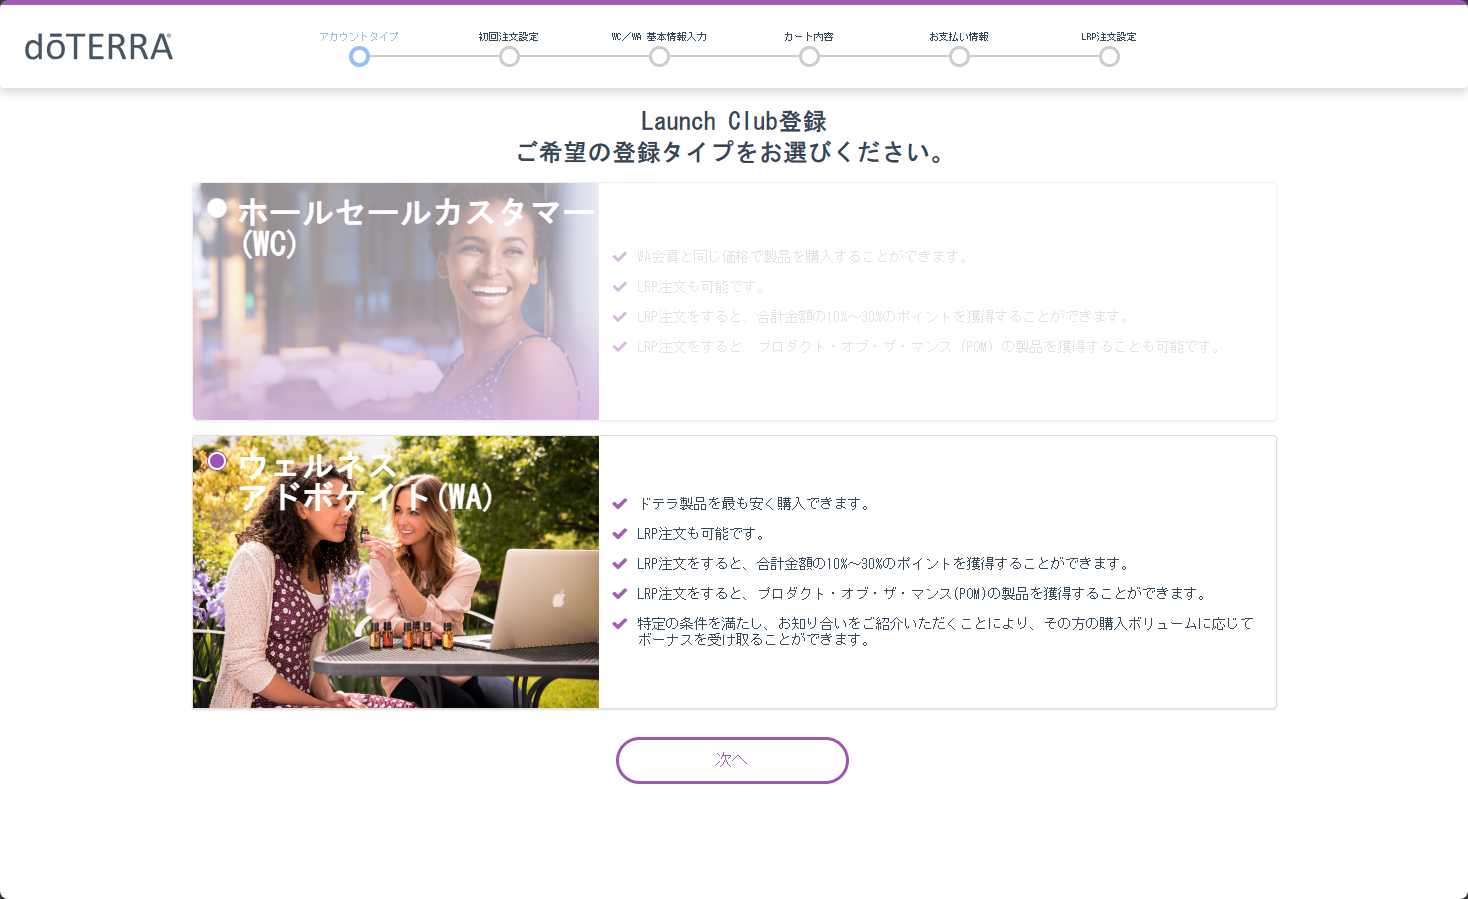The height and width of the screenshot is (899, 1468).
Task: Click checkmark beside WA card LRP注文も可能です
Action: click(x=620, y=534)
